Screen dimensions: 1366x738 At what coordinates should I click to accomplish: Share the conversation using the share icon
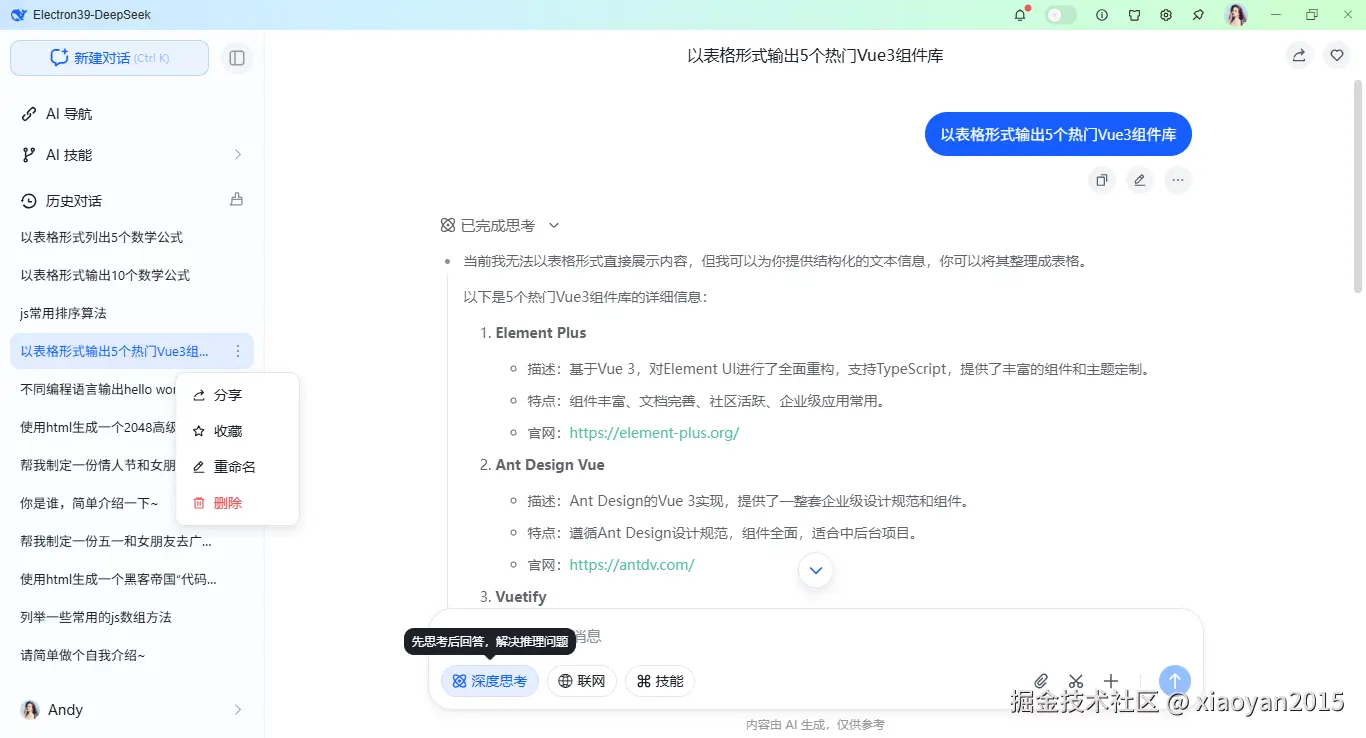point(1298,55)
